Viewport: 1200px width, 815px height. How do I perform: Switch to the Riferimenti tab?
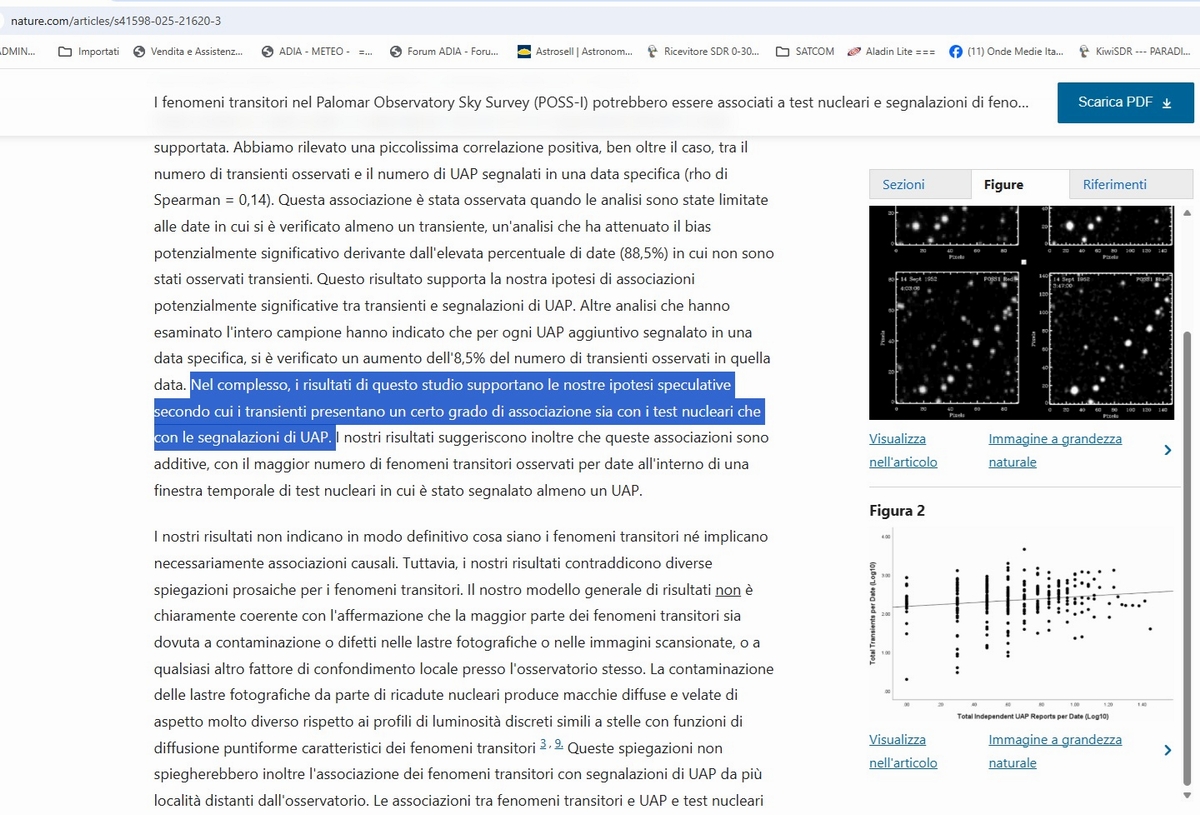click(x=1114, y=184)
